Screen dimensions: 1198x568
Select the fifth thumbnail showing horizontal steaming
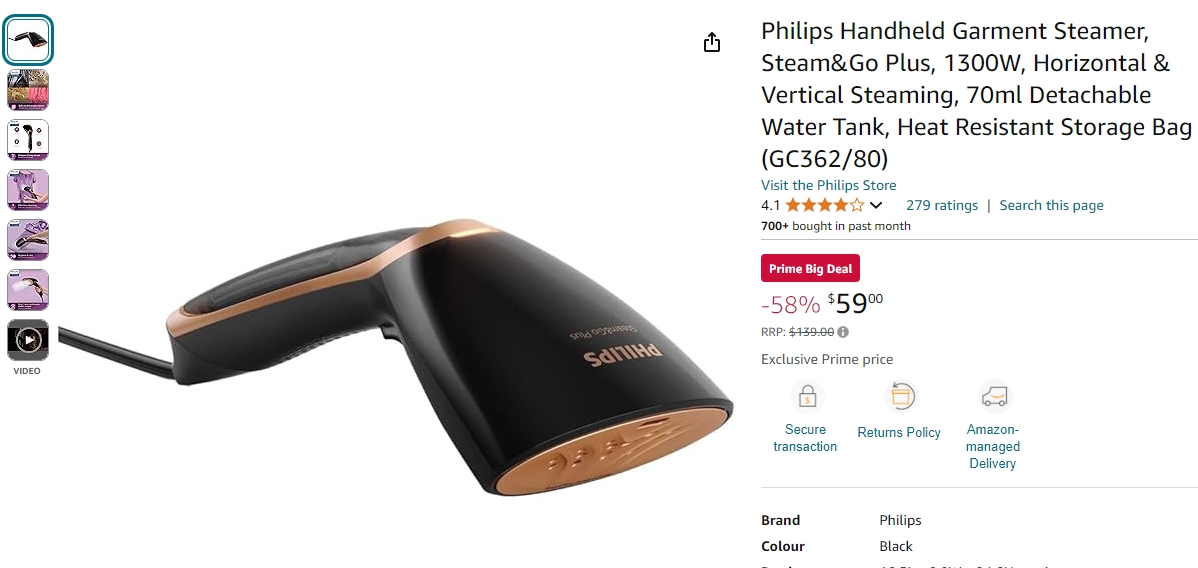(x=28, y=240)
